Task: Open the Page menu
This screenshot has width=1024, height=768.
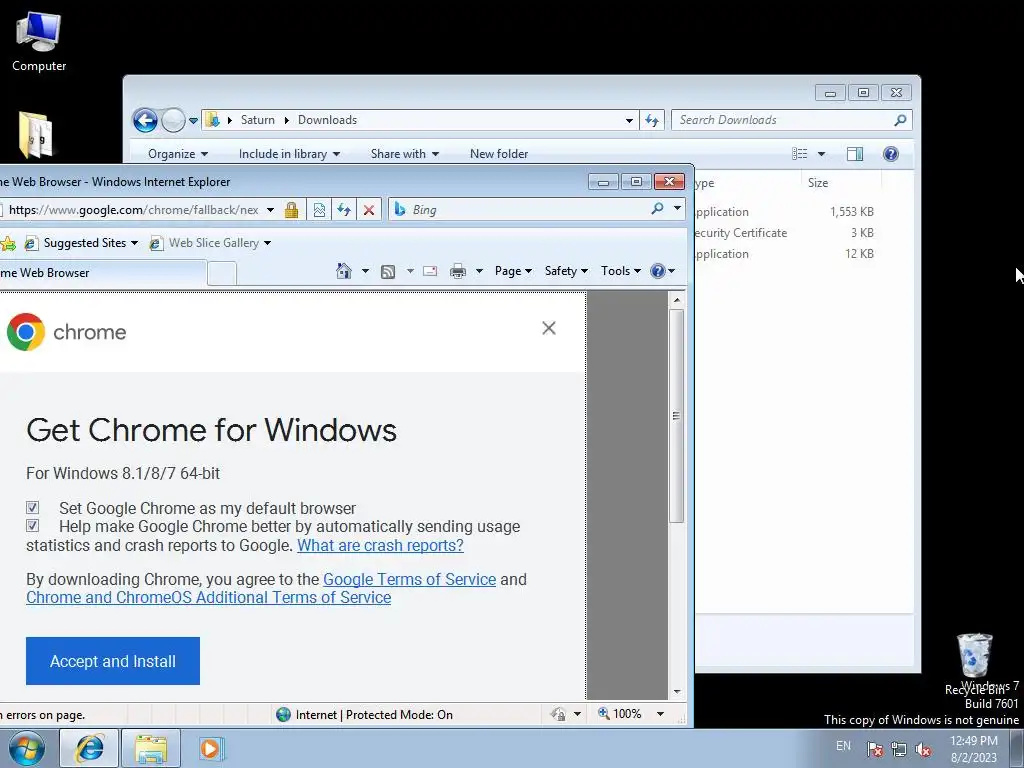Action: (513, 271)
